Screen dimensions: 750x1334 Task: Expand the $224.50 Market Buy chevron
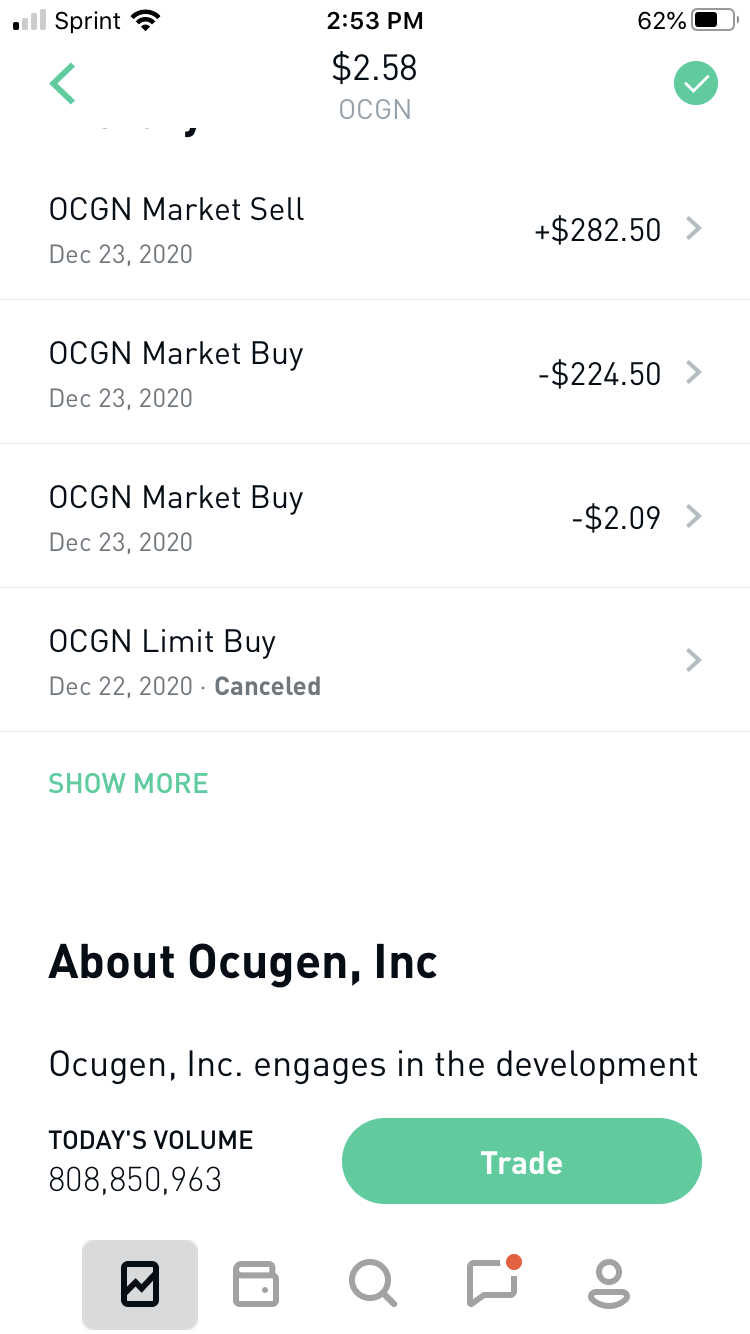pyautogui.click(x=694, y=373)
